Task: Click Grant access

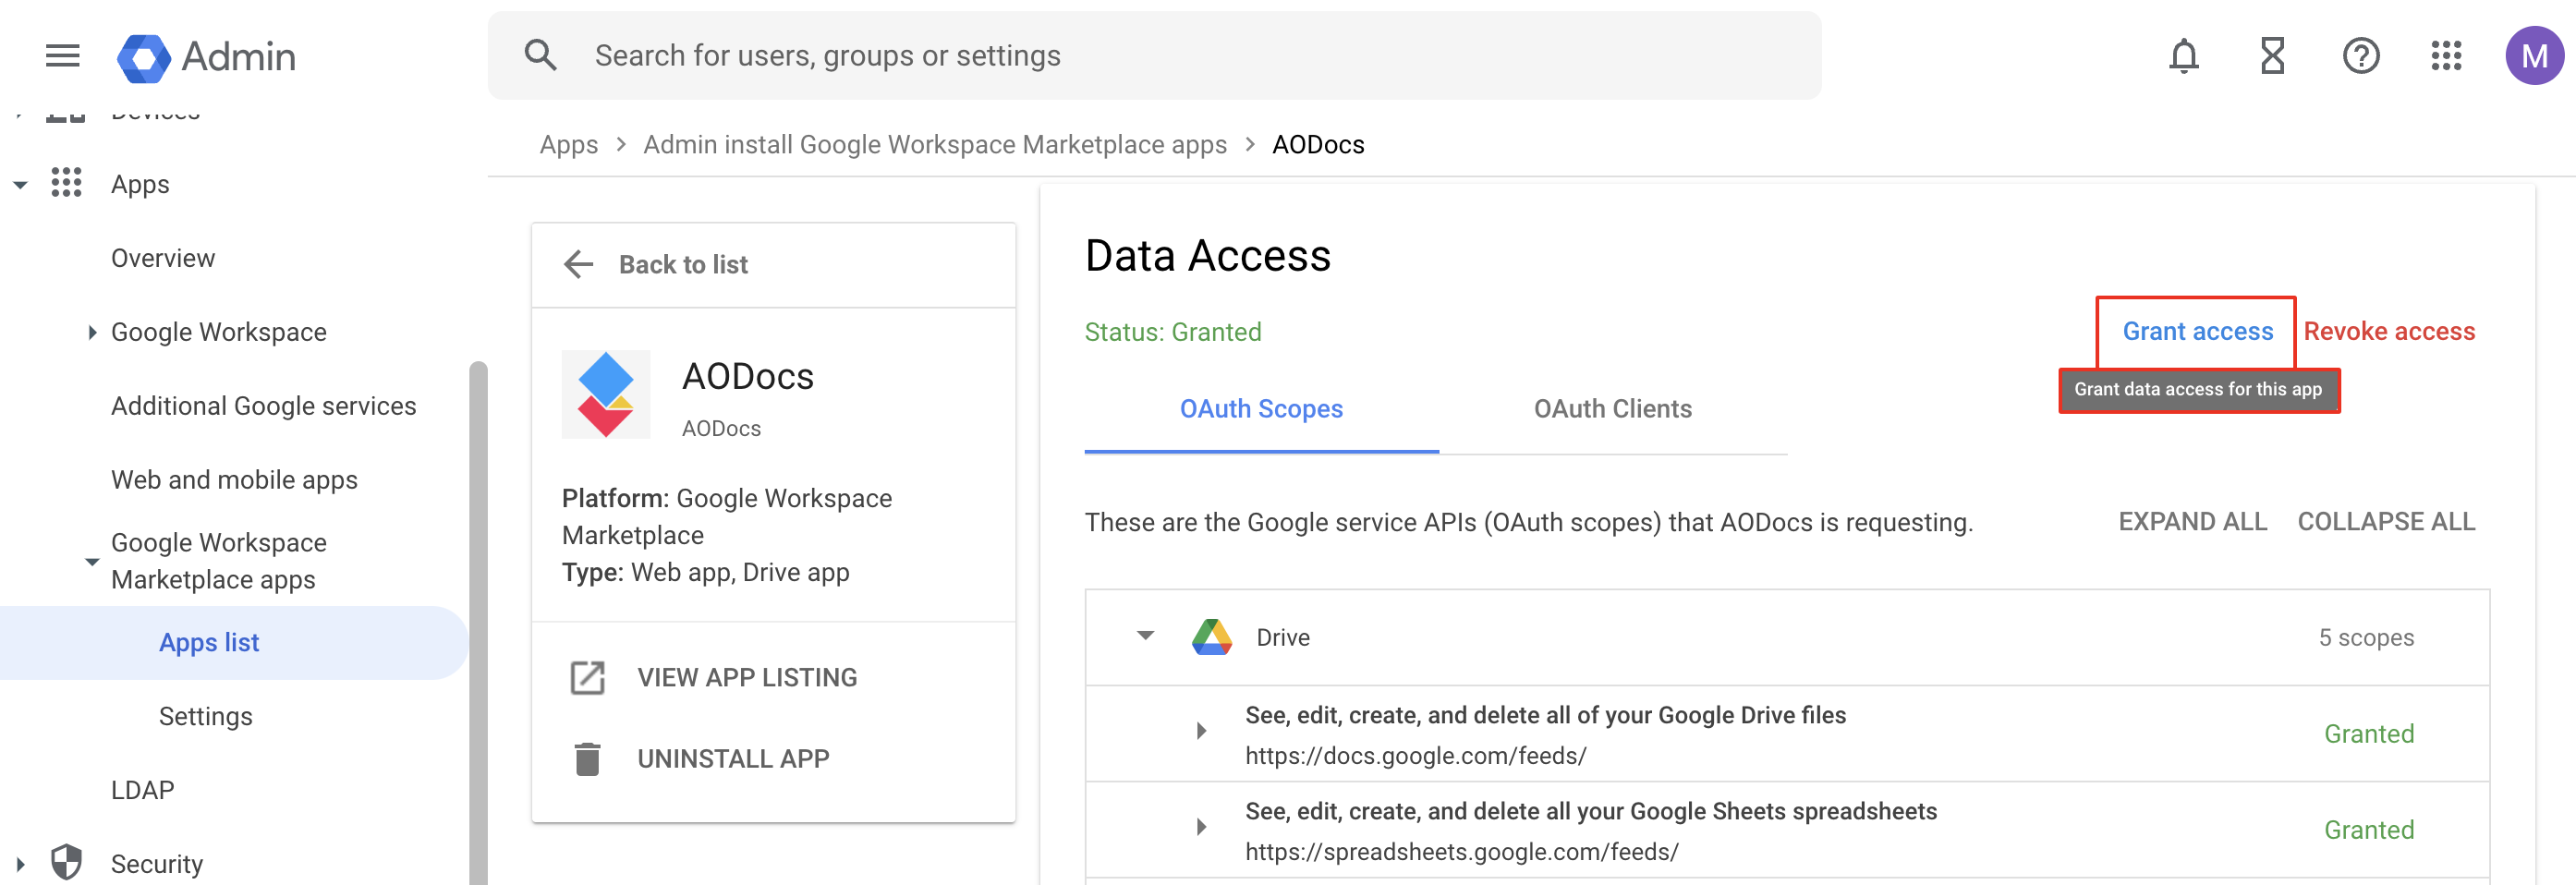Action: click(2197, 331)
